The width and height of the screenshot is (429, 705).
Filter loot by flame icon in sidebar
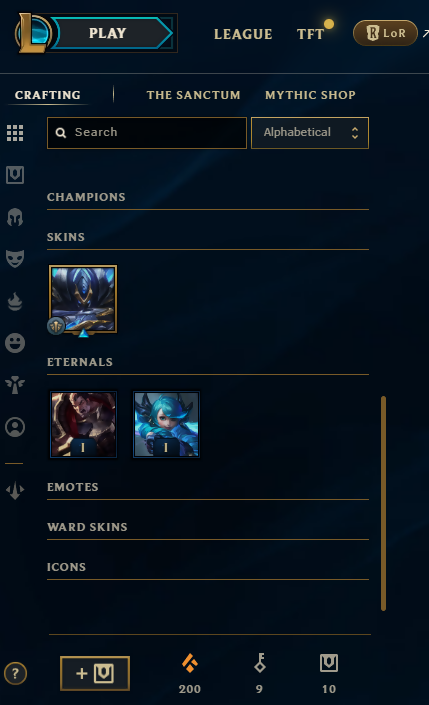15,301
